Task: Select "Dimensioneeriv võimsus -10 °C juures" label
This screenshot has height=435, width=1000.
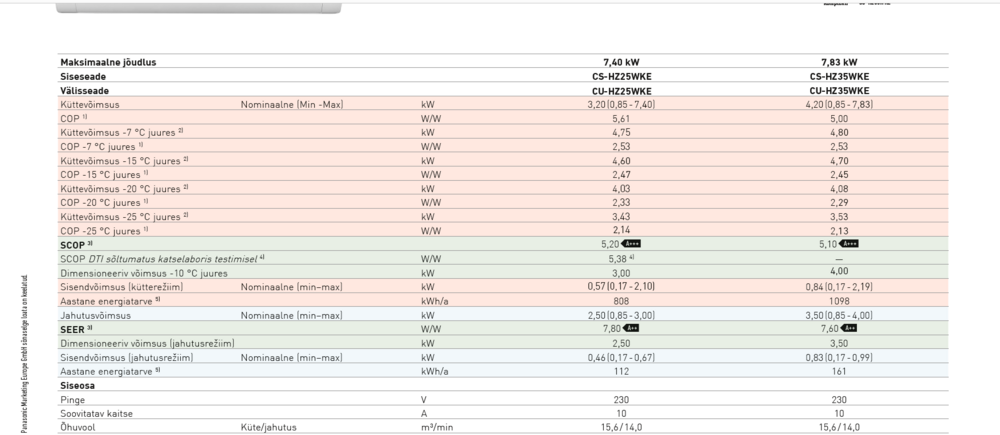Action: pos(143,273)
